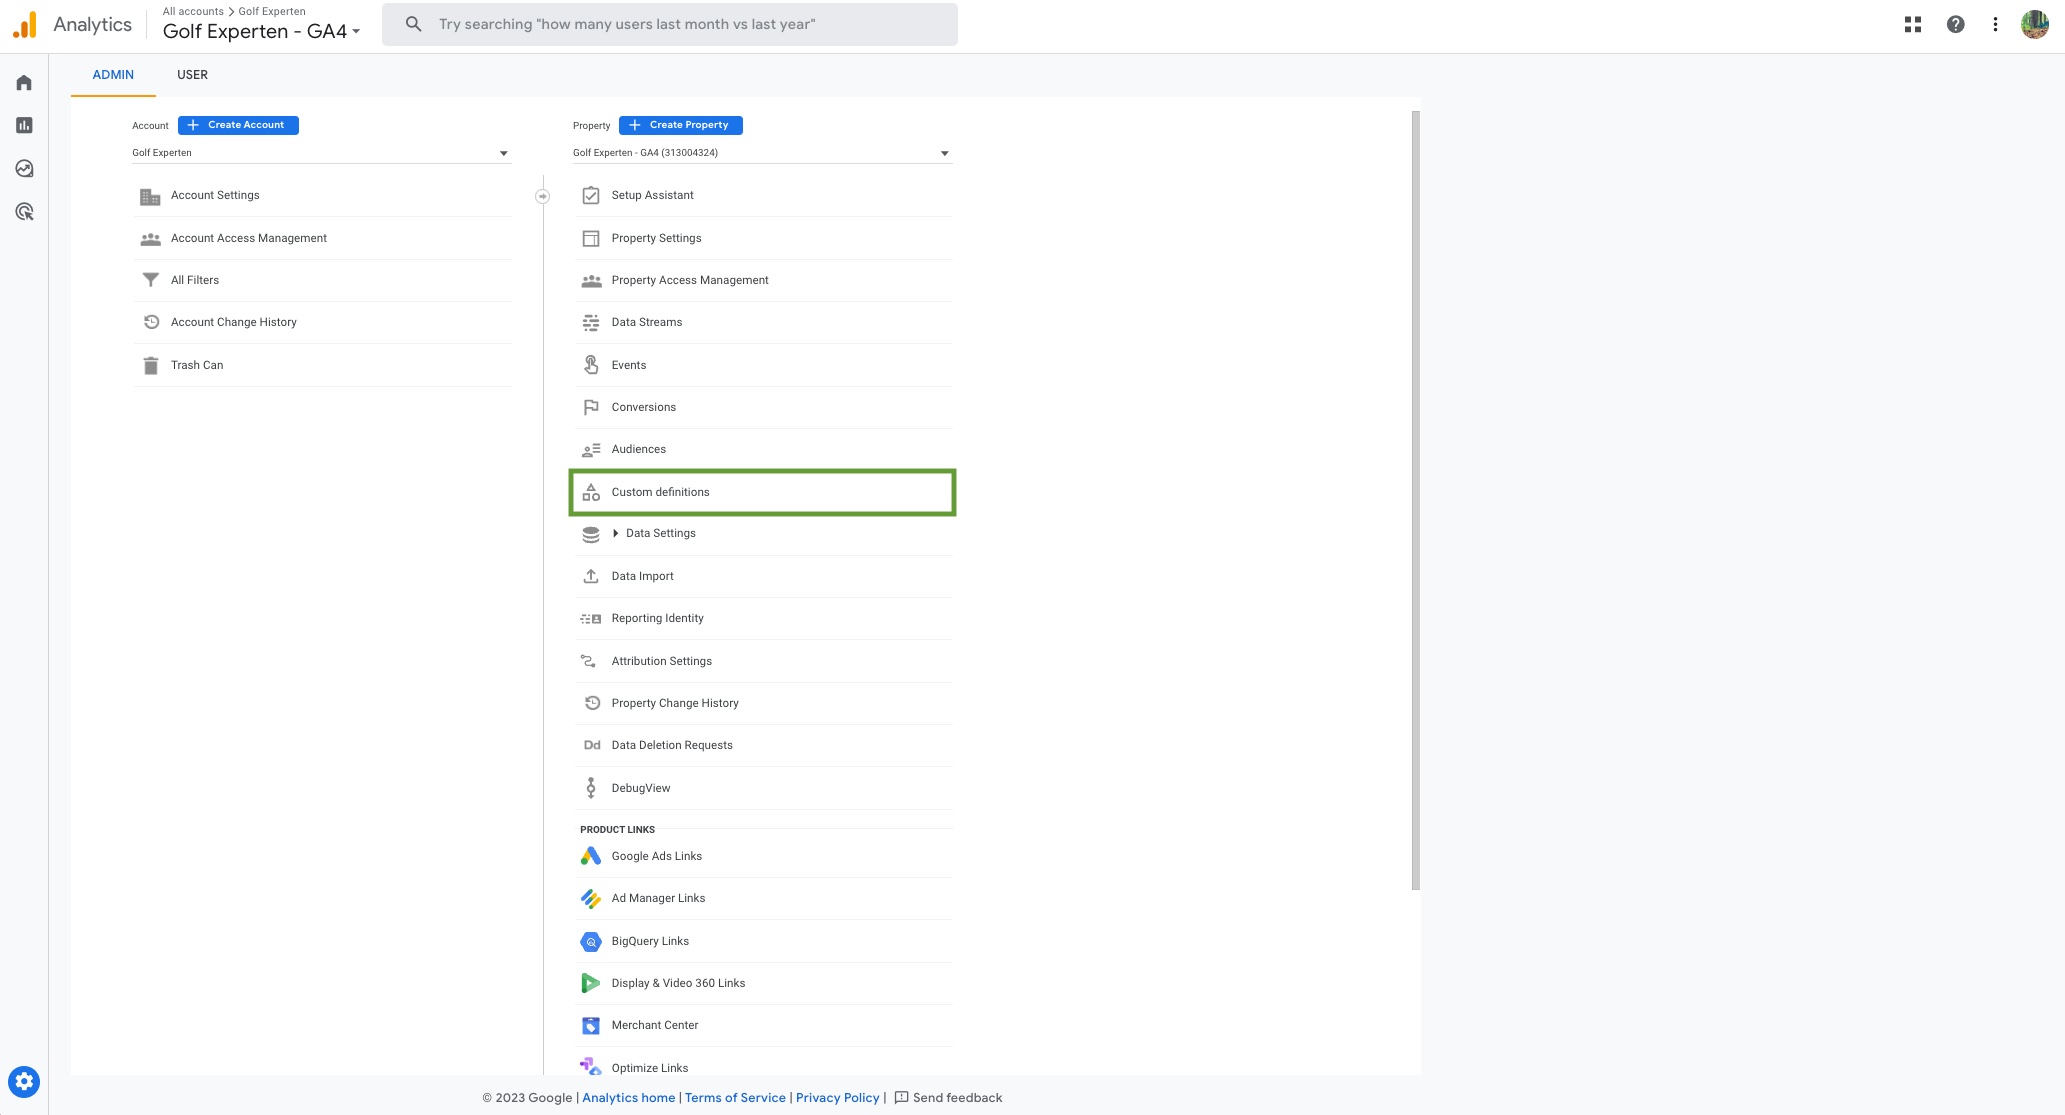
Task: Open the Analytics home link
Action: tap(628, 1098)
